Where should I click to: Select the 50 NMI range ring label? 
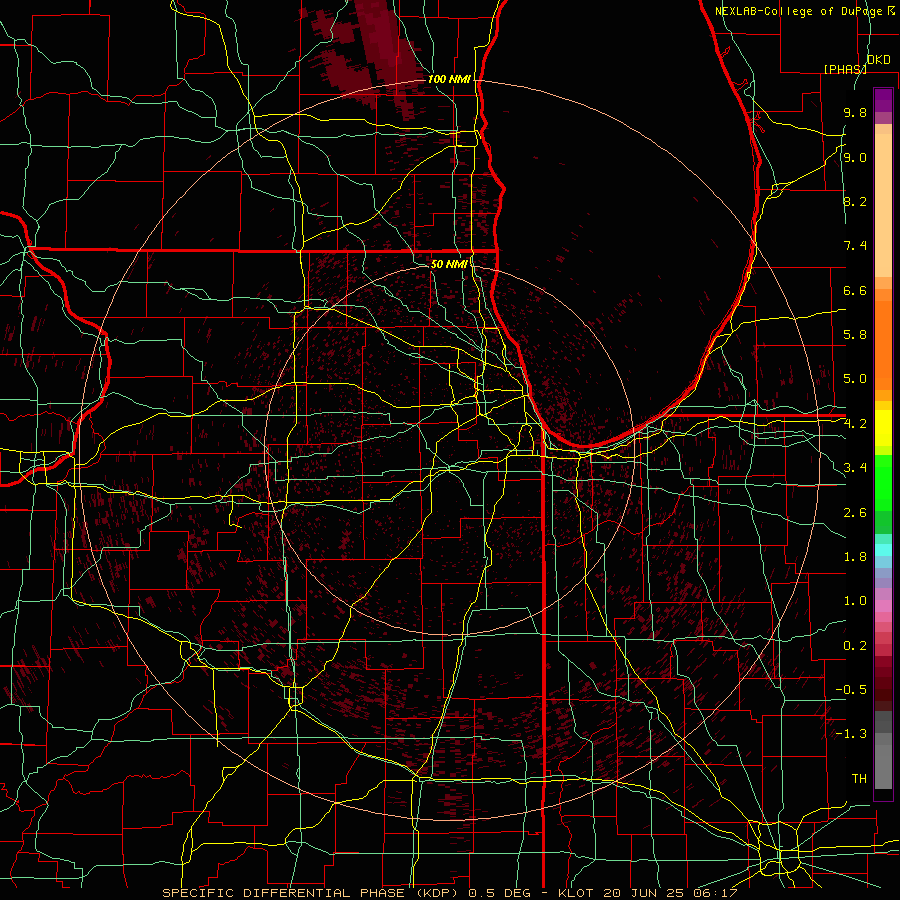pos(449,264)
